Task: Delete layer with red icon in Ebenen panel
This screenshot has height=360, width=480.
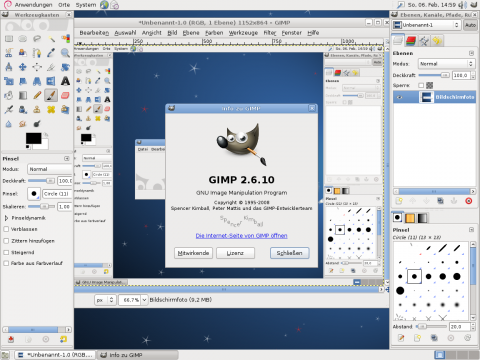Action: [468, 201]
